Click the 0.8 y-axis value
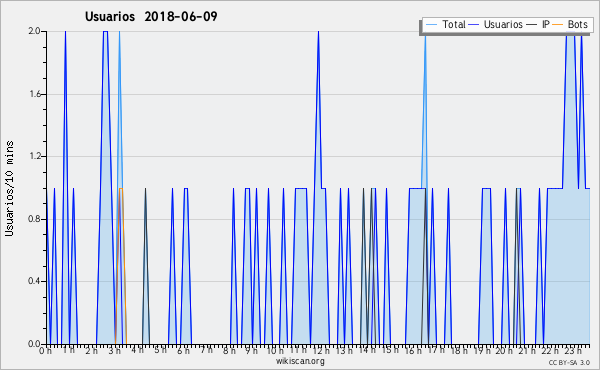 pyautogui.click(x=35, y=219)
